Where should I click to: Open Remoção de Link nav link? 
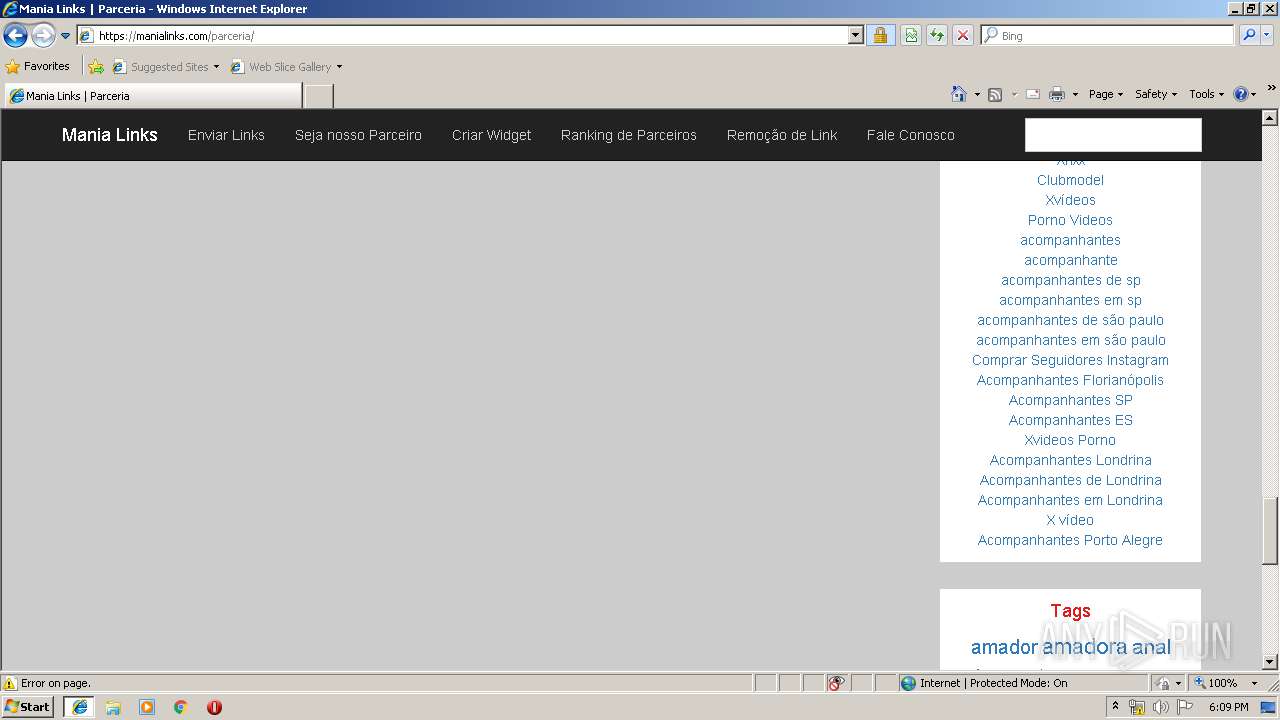pyautogui.click(x=782, y=135)
